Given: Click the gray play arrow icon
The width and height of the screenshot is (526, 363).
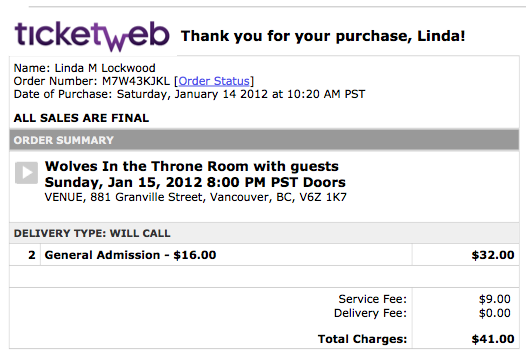Looking at the screenshot, I should [27, 173].
